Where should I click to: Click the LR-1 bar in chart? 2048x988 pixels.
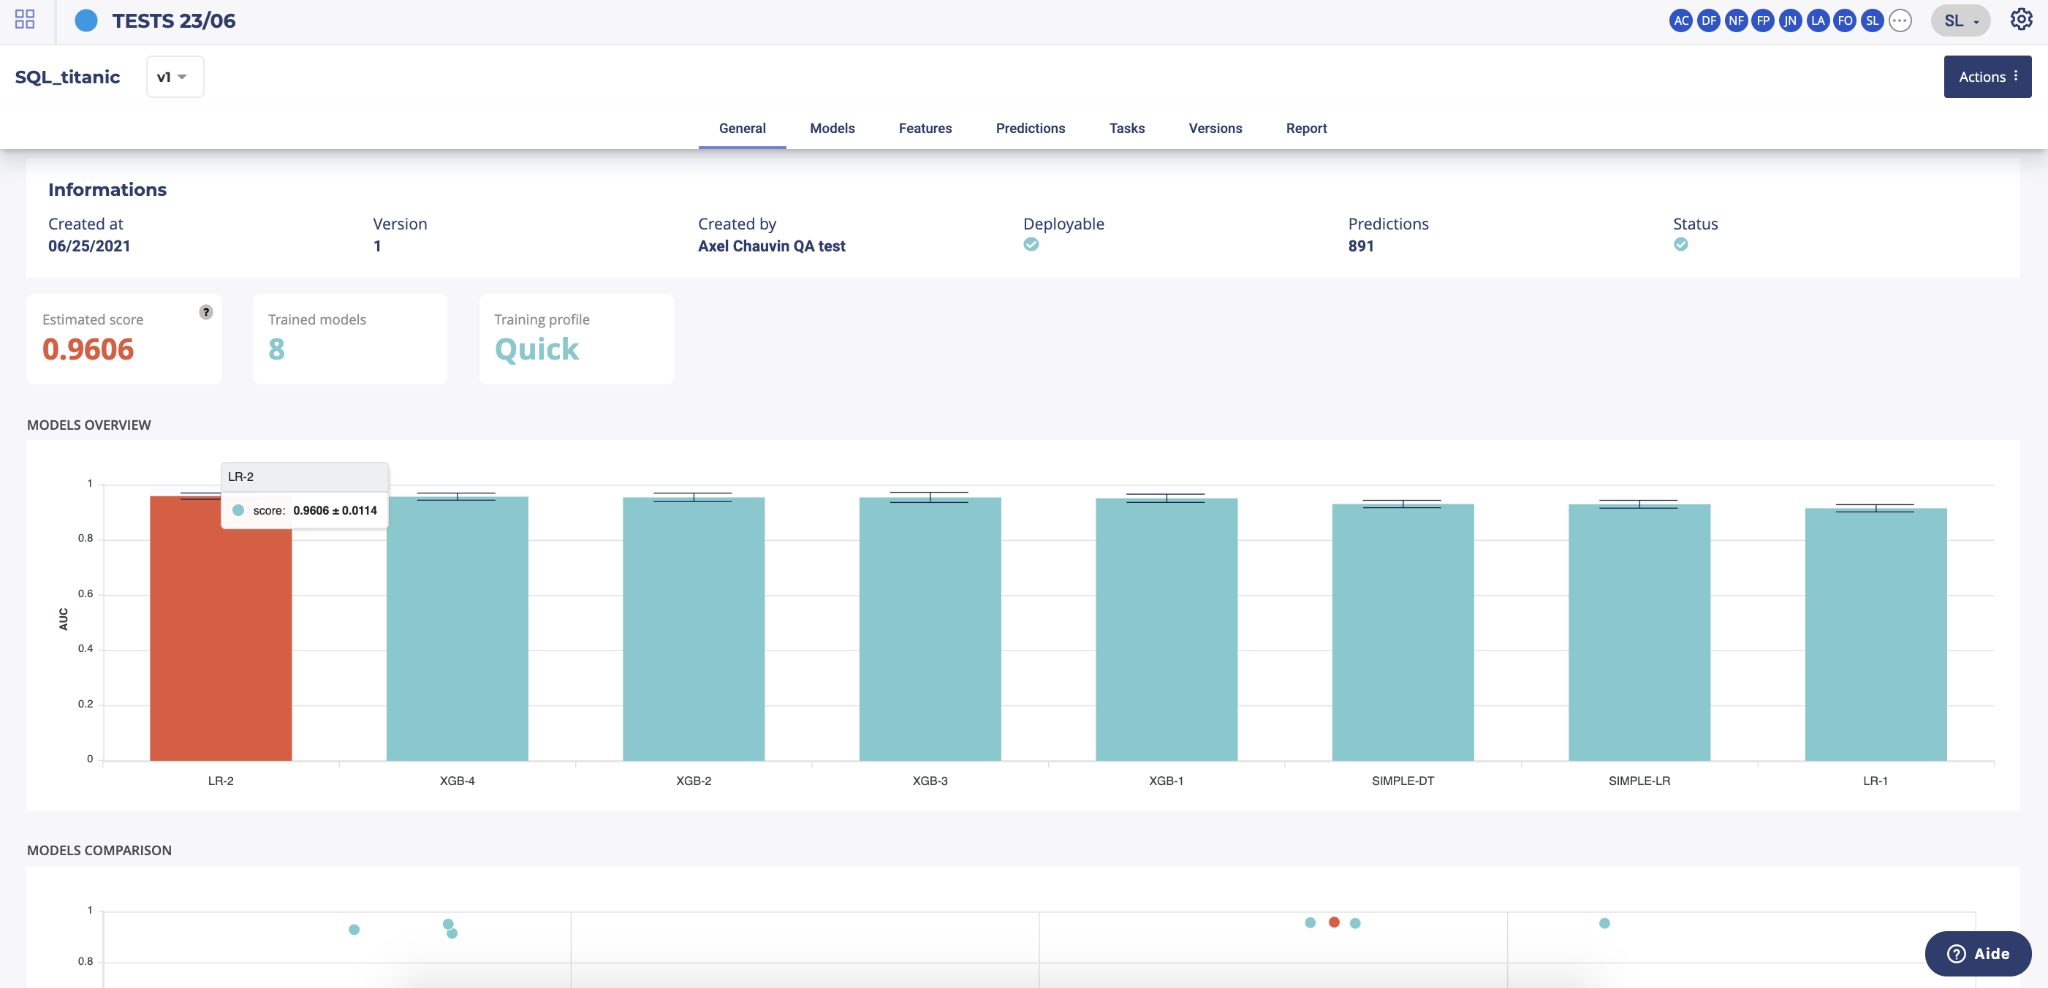click(1876, 634)
